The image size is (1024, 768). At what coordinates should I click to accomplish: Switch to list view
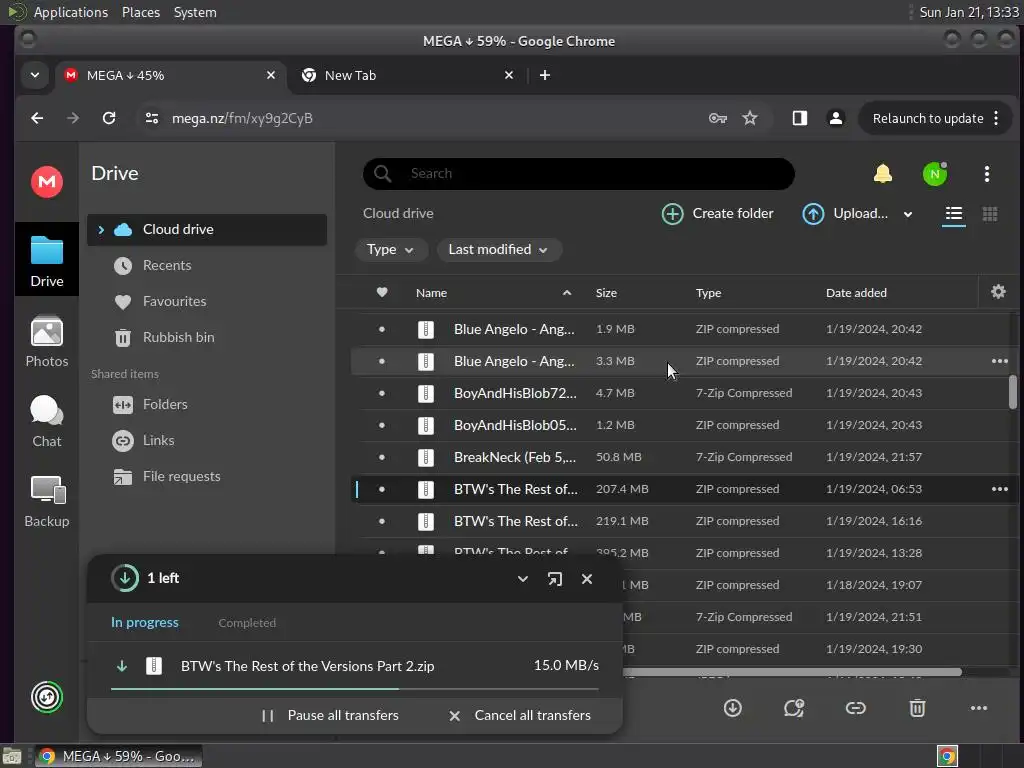[953, 214]
